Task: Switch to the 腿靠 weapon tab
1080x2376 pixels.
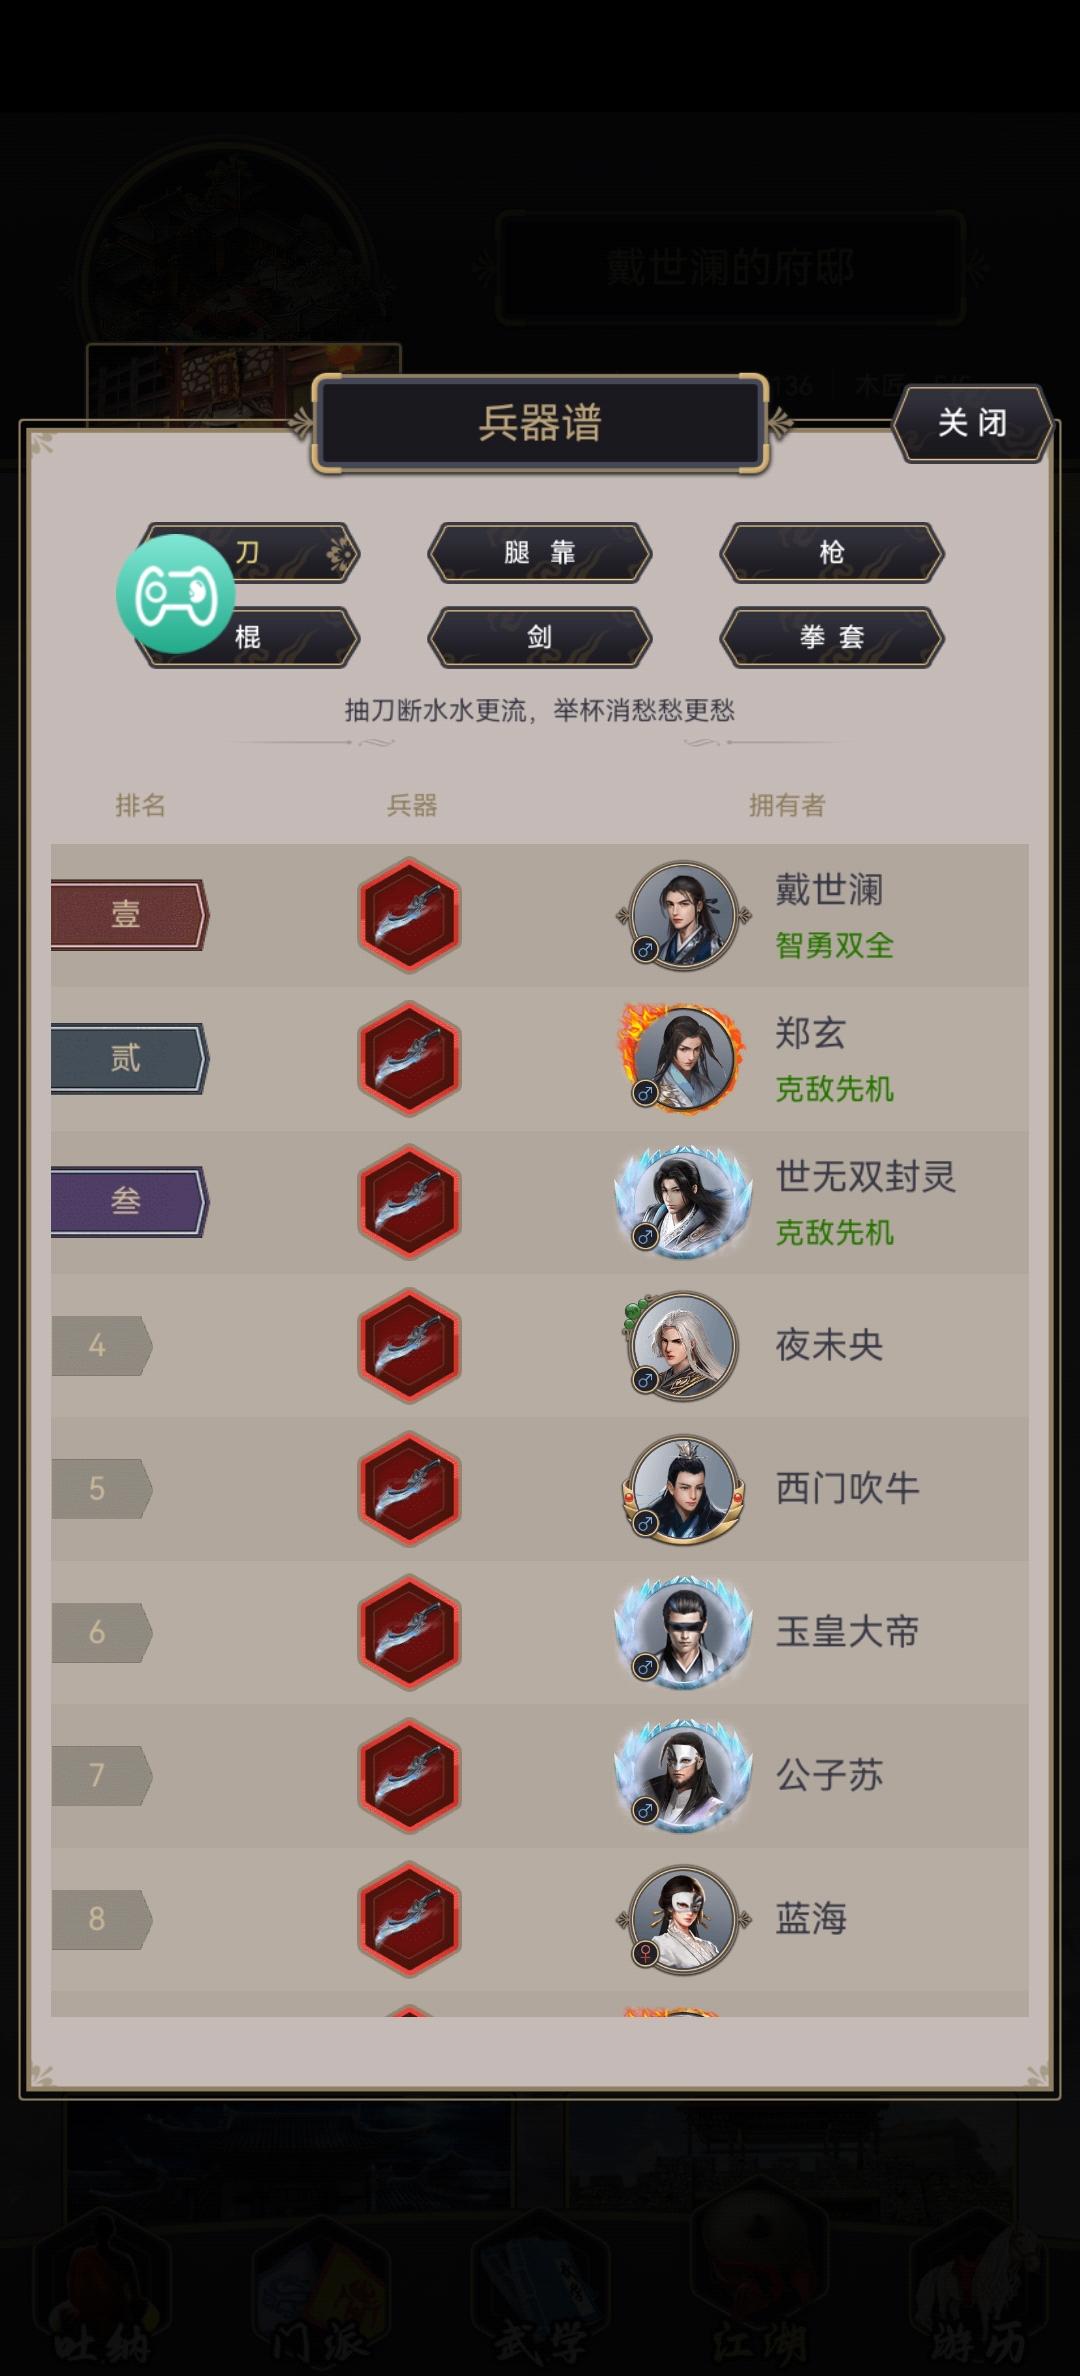Action: point(540,552)
